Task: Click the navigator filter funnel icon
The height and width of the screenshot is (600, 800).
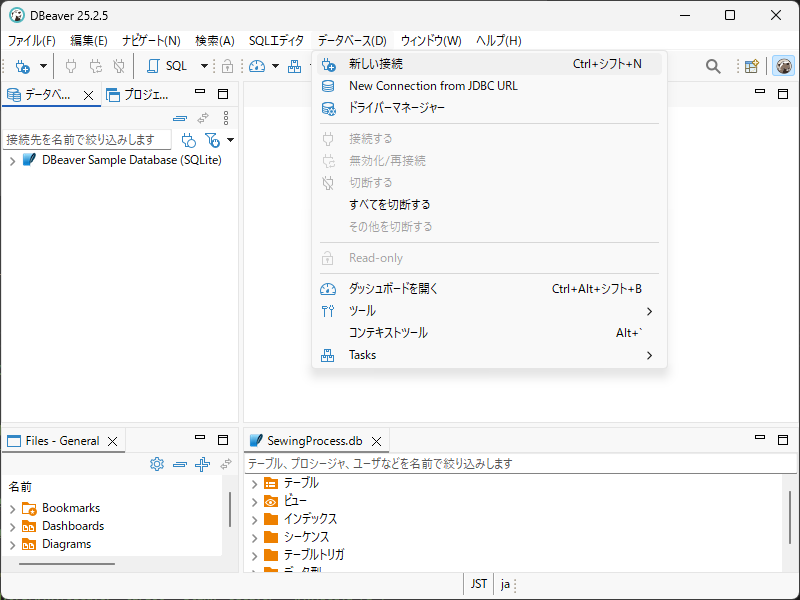Action: click(x=212, y=140)
